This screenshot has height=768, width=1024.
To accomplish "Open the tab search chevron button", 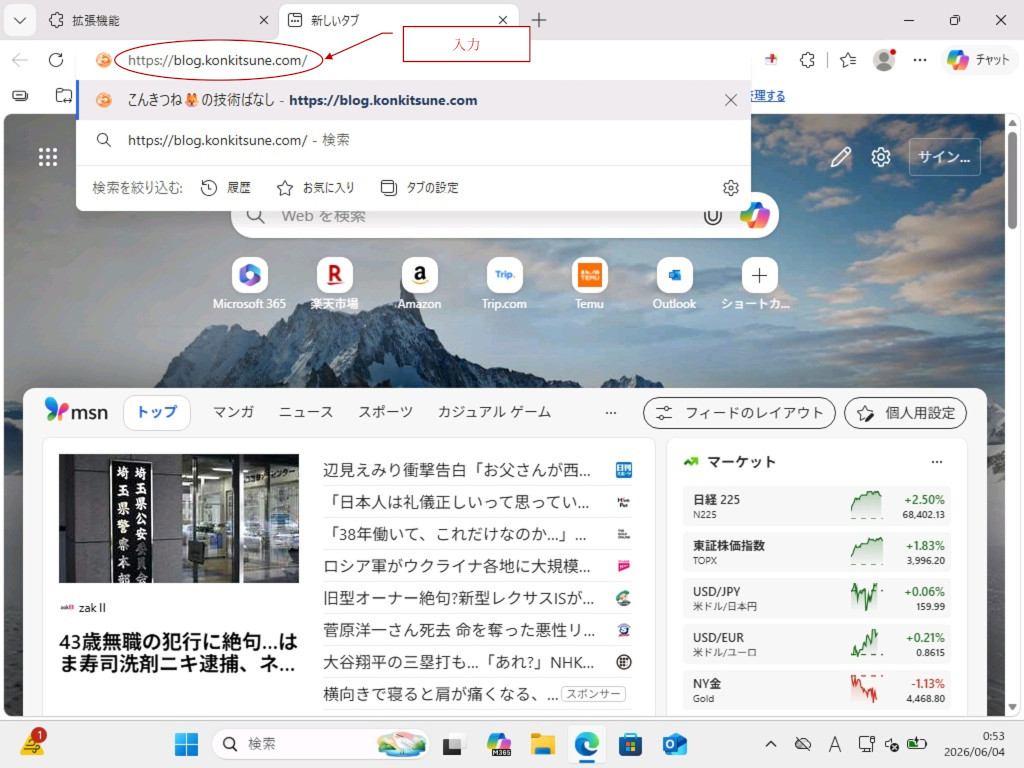I will tap(20, 20).
